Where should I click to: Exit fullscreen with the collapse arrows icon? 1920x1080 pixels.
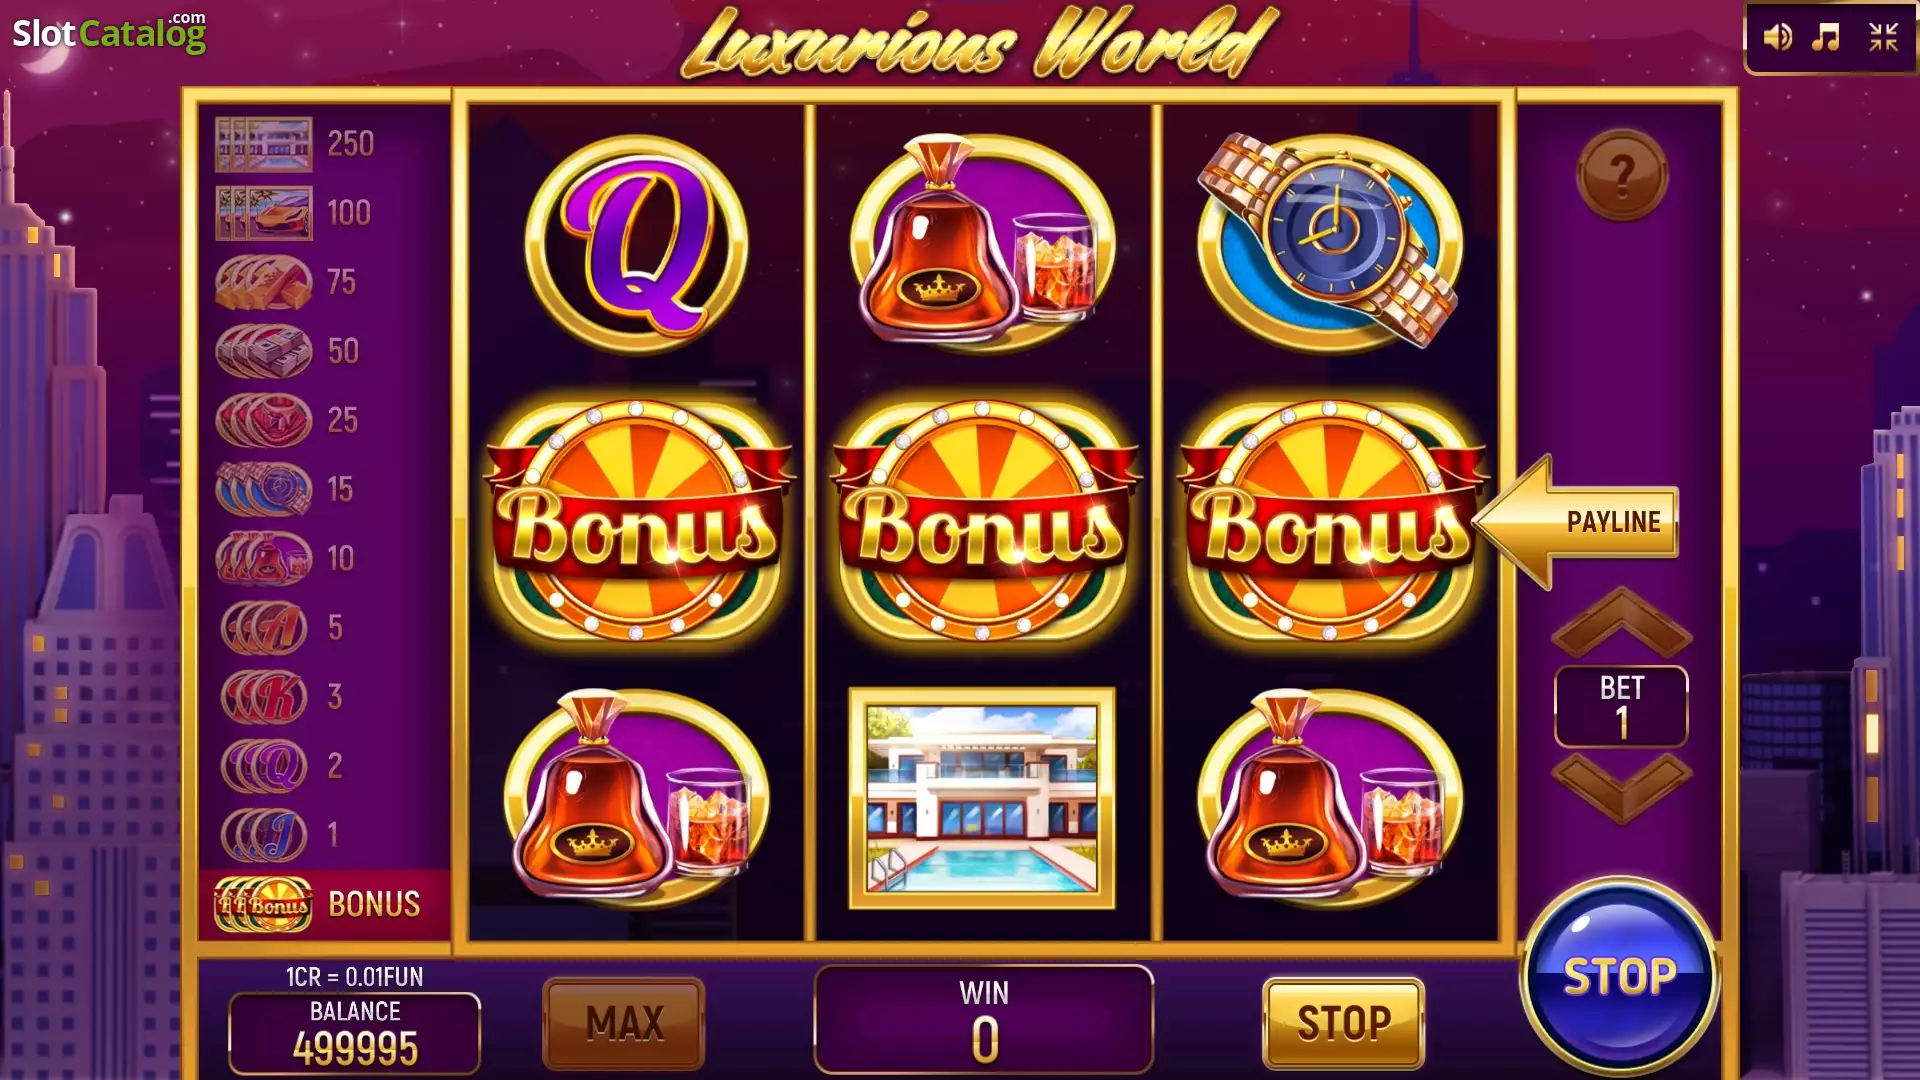[1884, 38]
